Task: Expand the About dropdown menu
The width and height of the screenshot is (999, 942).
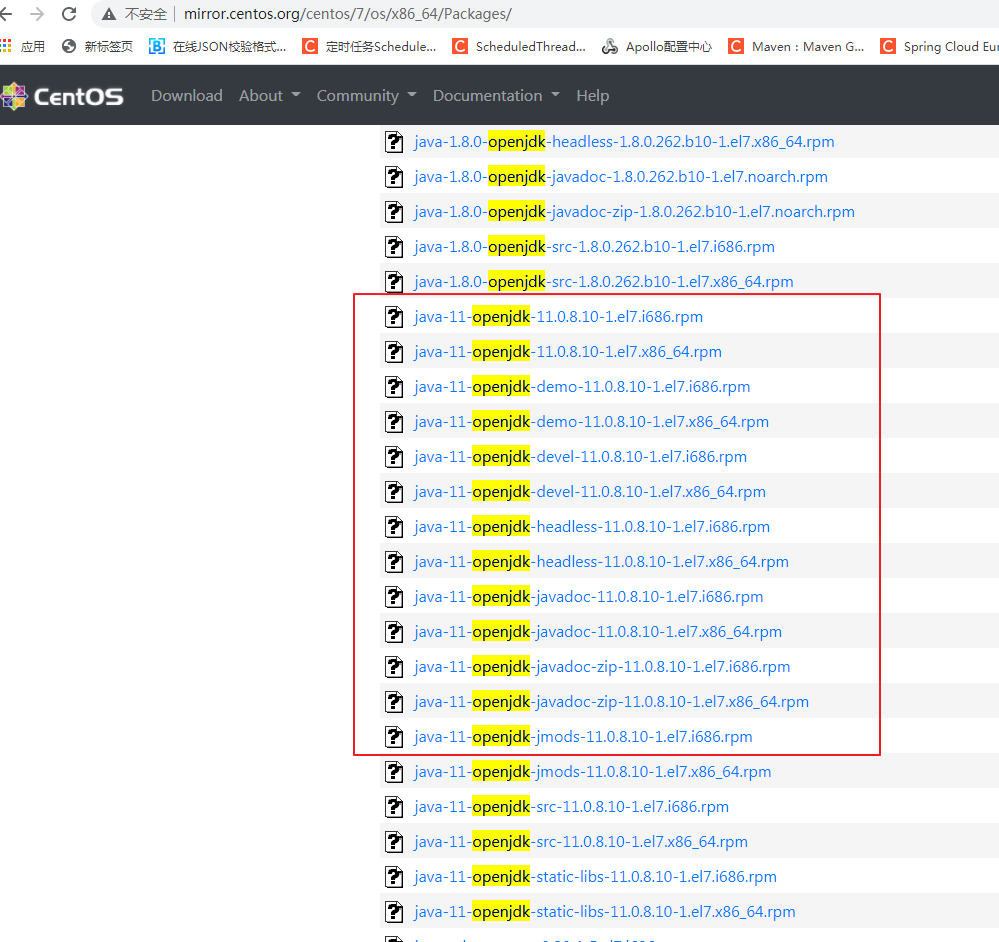Action: tap(269, 95)
